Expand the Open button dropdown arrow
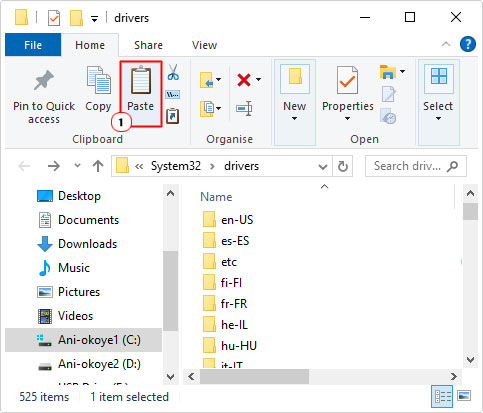 402,71
